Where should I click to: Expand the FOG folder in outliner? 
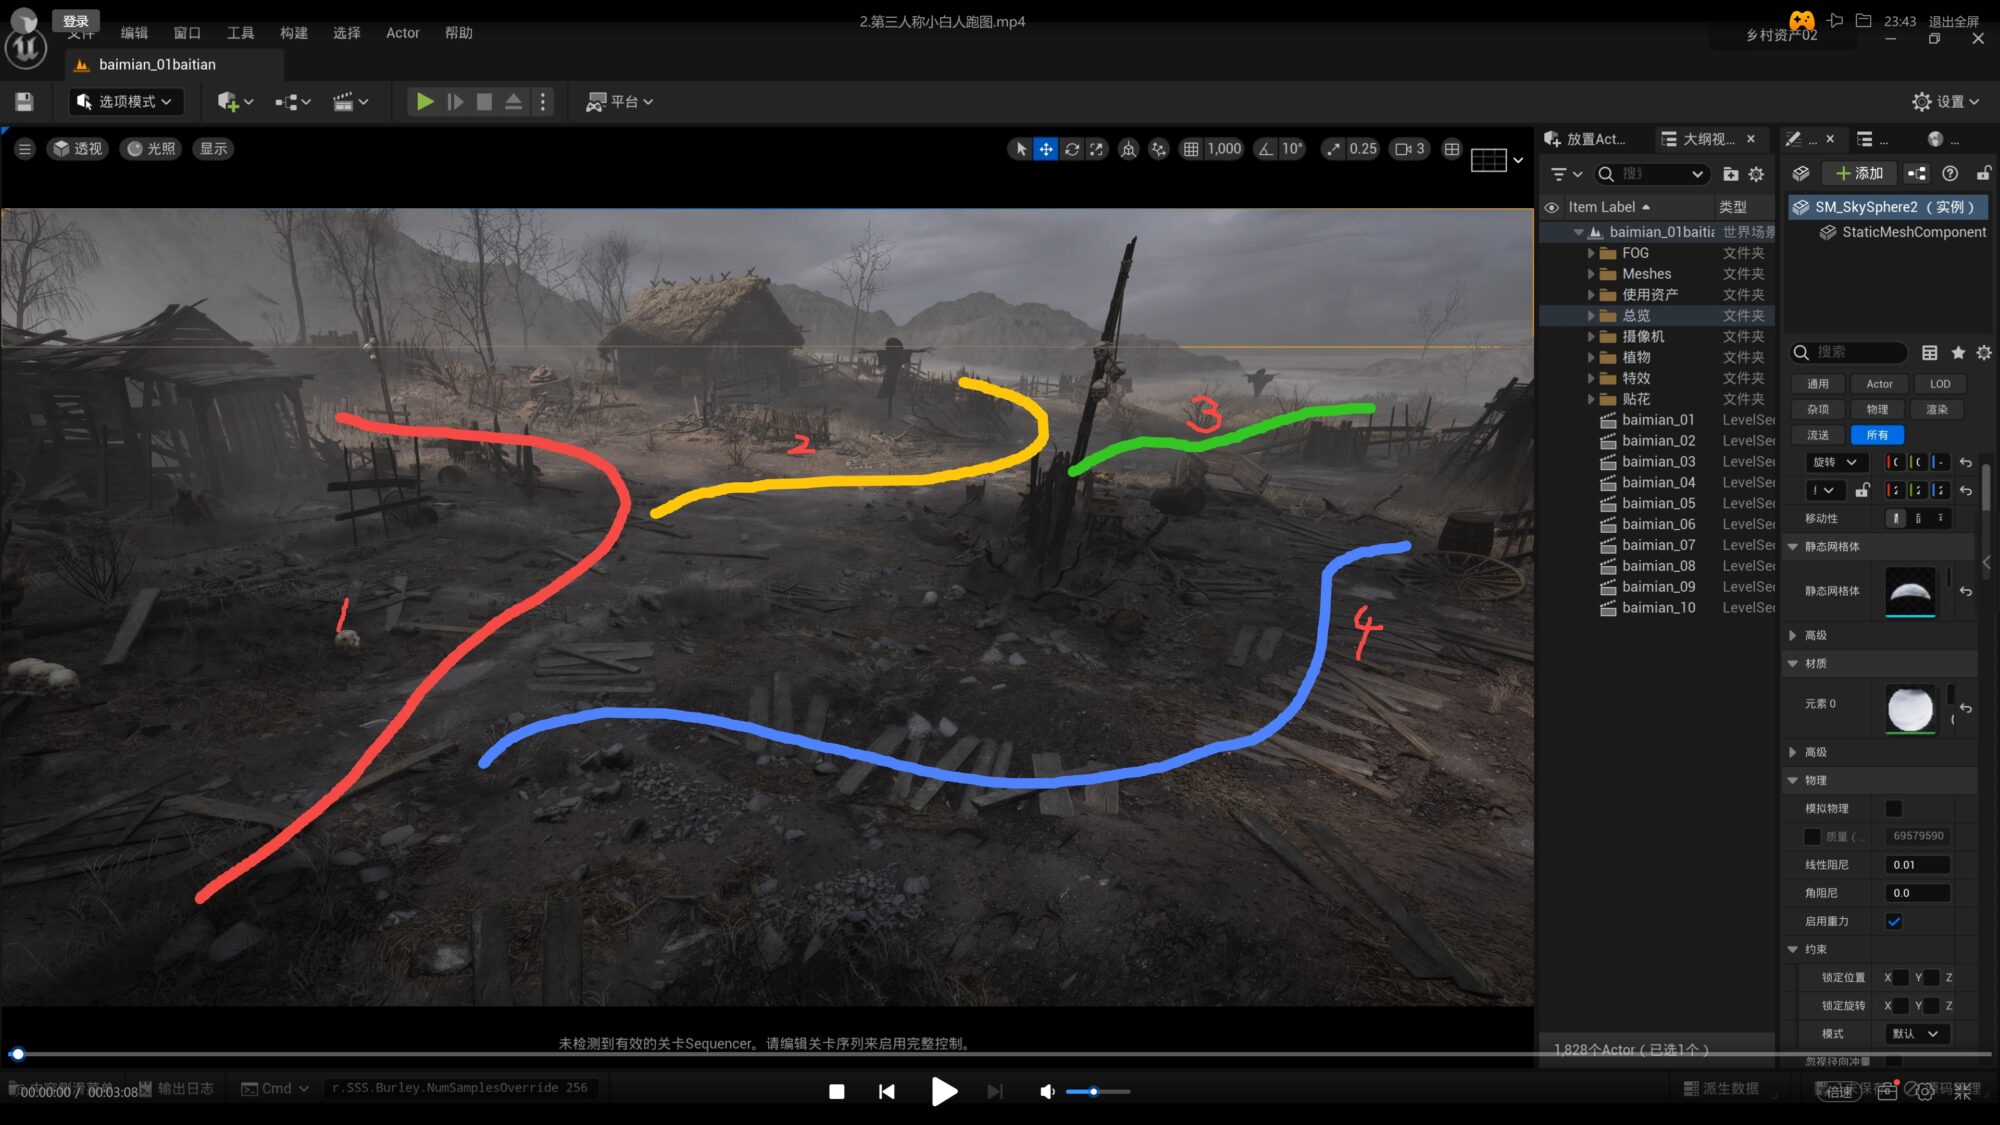(1591, 253)
